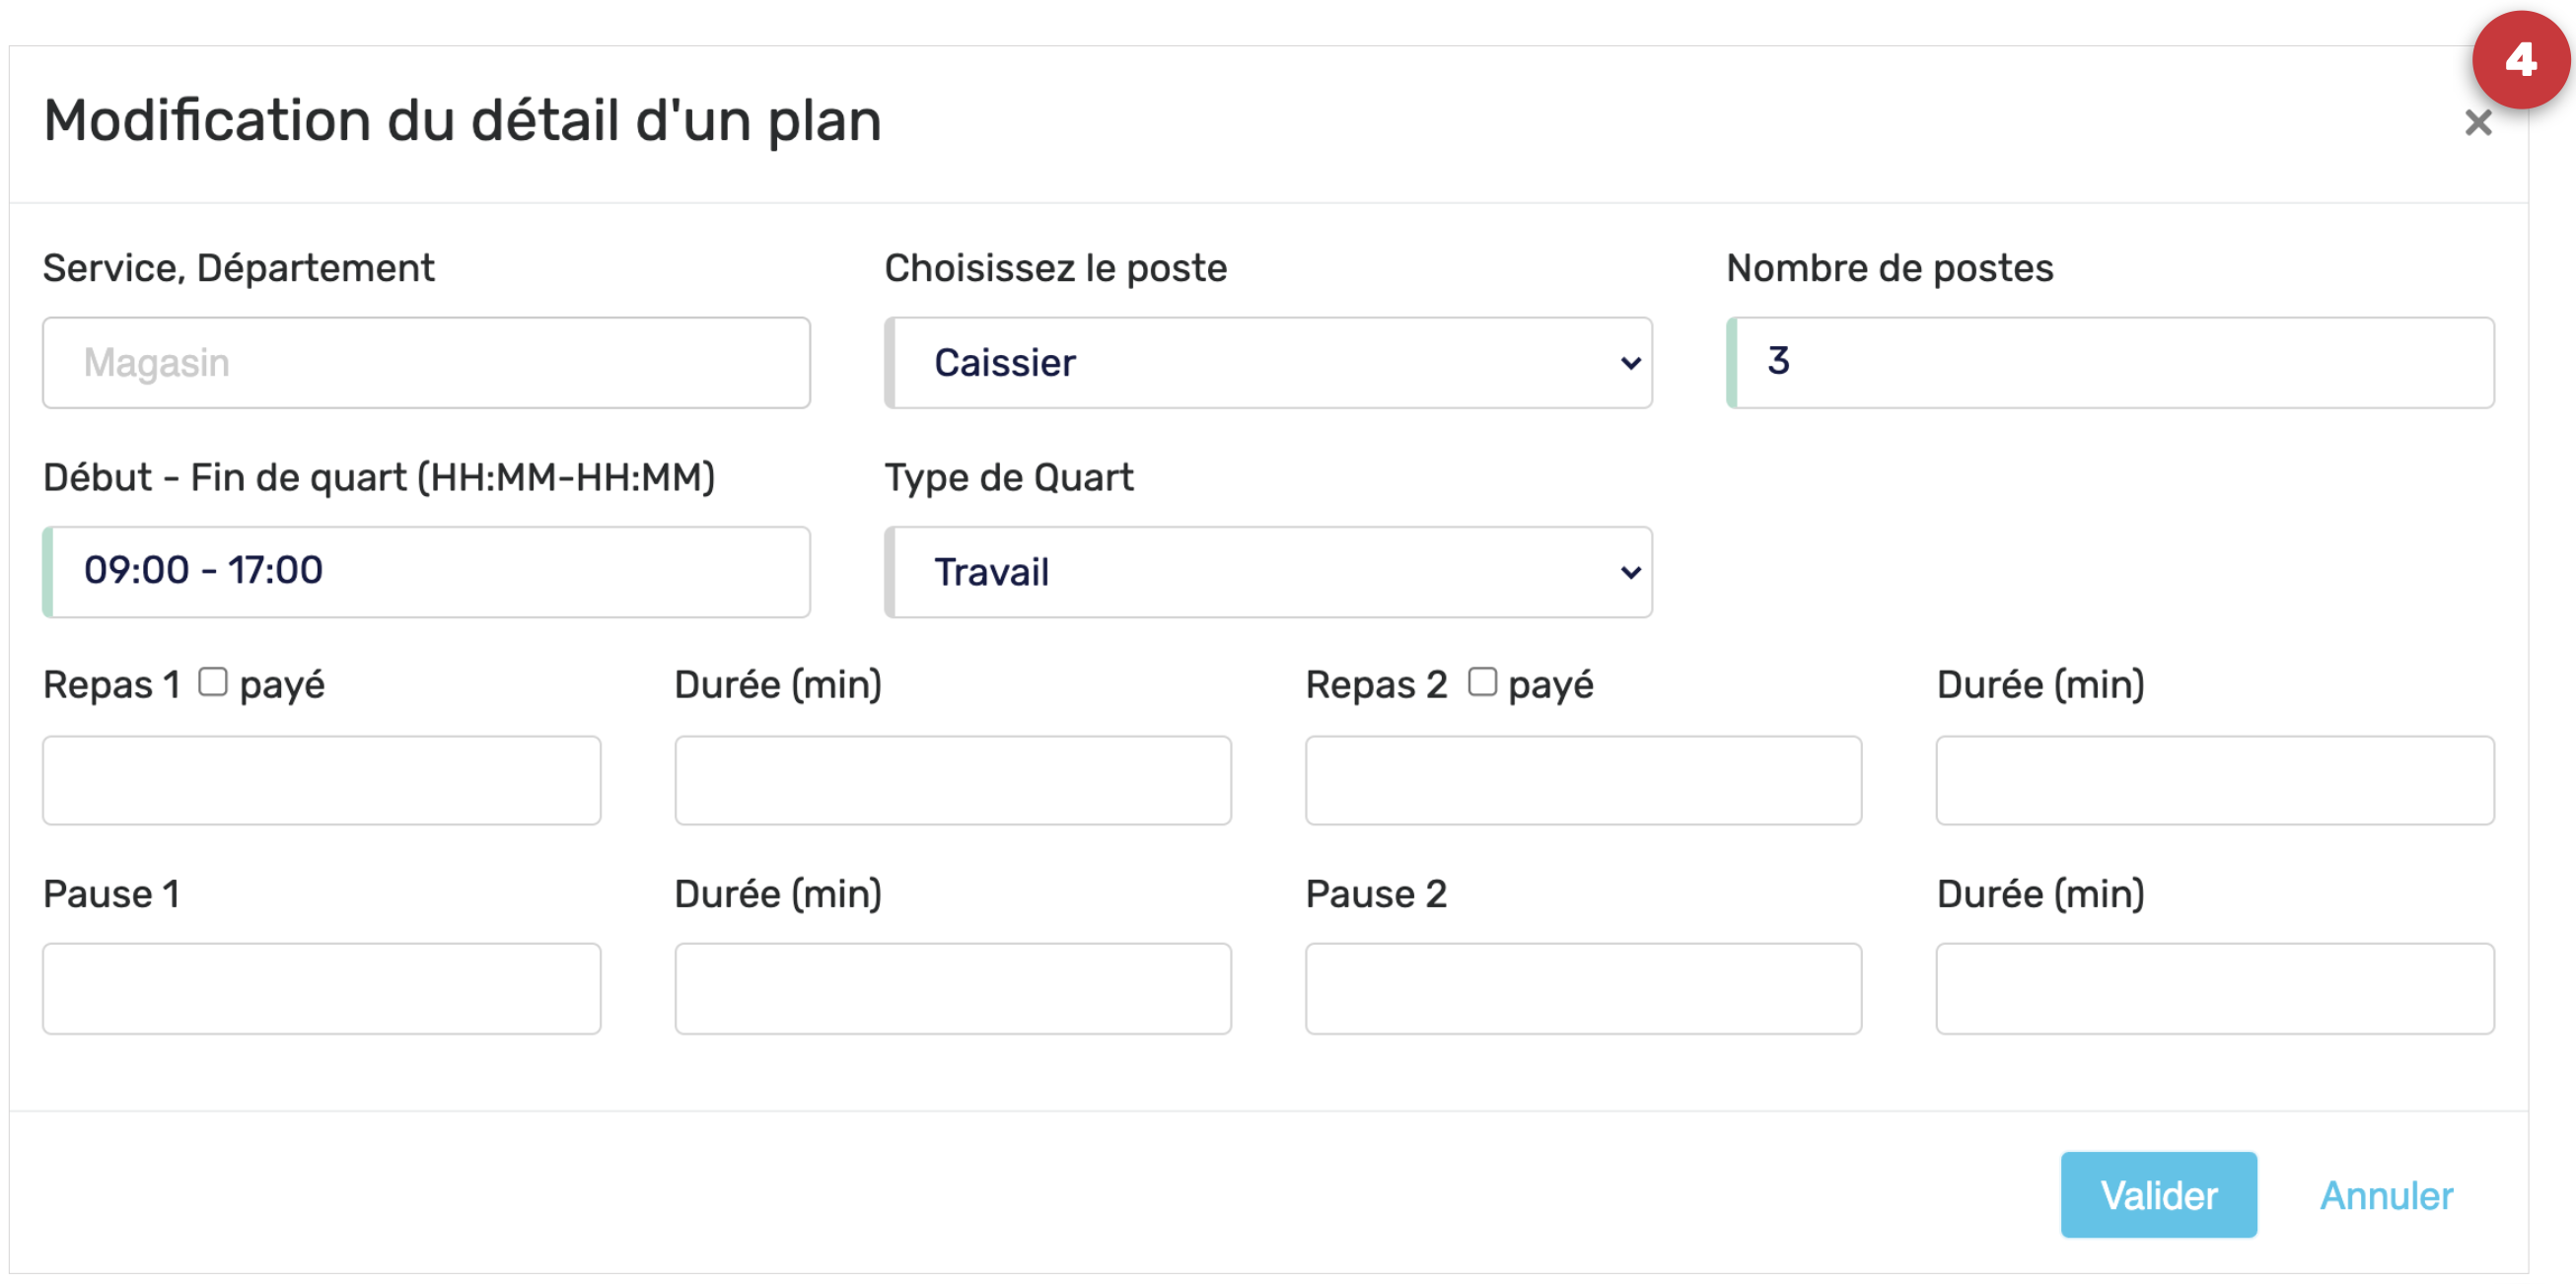This screenshot has height=1284, width=2576.
Task: Focus the Repas 2 Durée (min) field
Action: point(2214,780)
